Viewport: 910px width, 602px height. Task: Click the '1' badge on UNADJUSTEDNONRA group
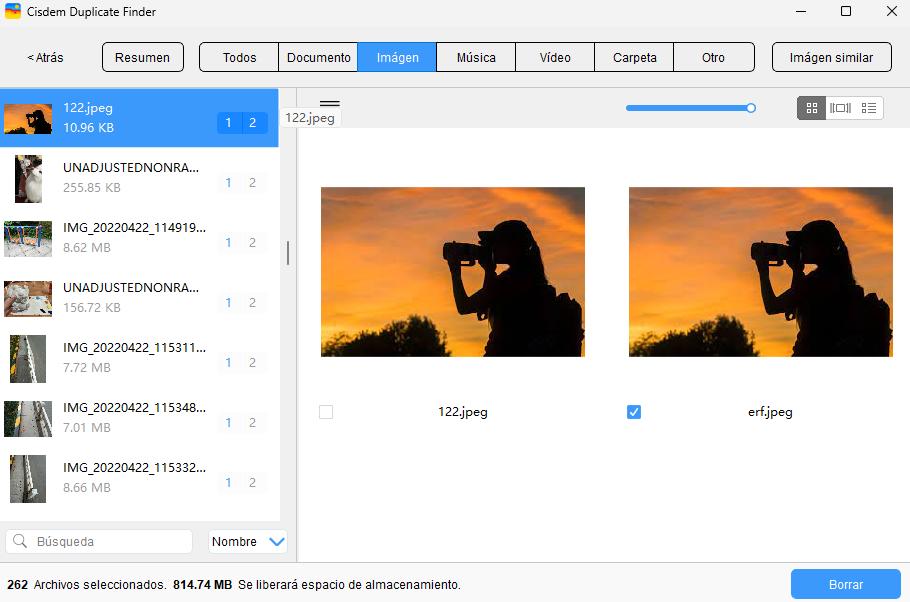coord(228,182)
